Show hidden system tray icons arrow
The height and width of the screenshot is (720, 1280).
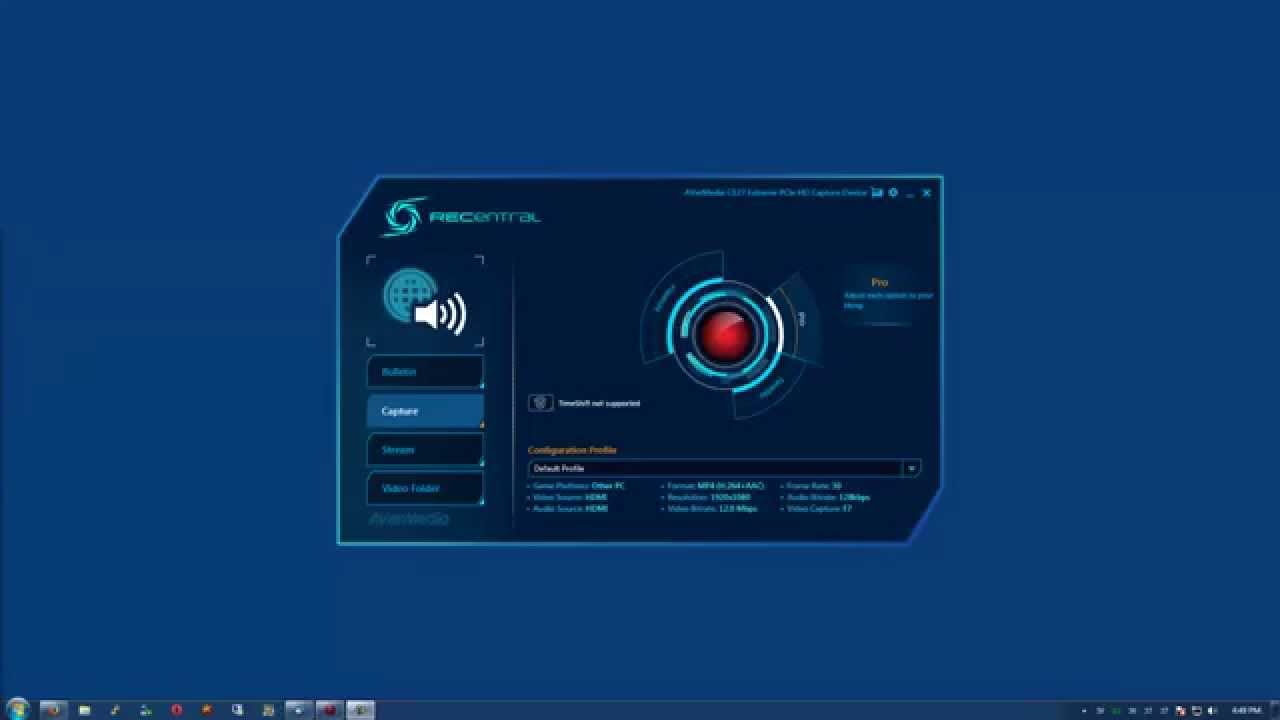[1084, 711]
